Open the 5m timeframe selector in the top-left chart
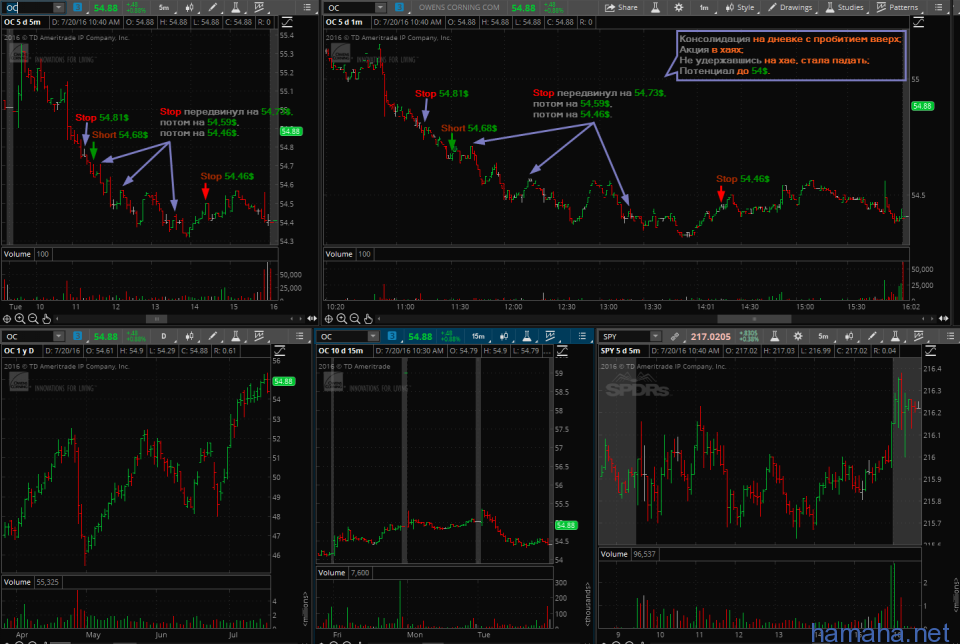Screen dimensions: 960x644 (x=163, y=7)
